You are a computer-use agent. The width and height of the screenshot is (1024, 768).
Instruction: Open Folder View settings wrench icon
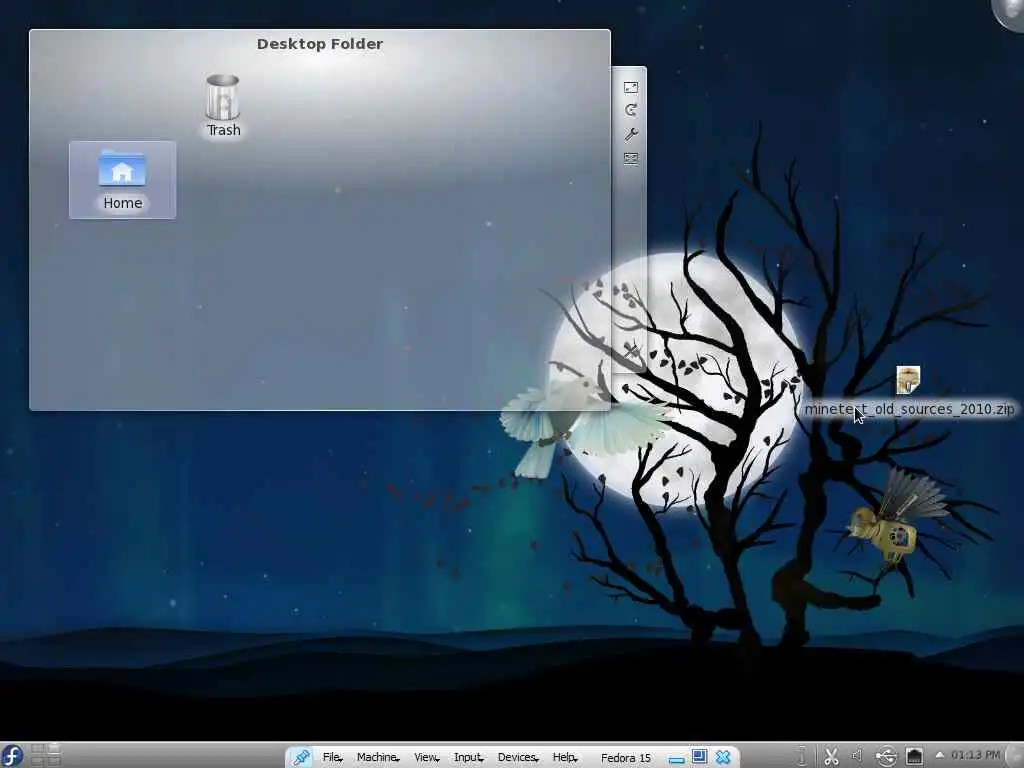631,135
